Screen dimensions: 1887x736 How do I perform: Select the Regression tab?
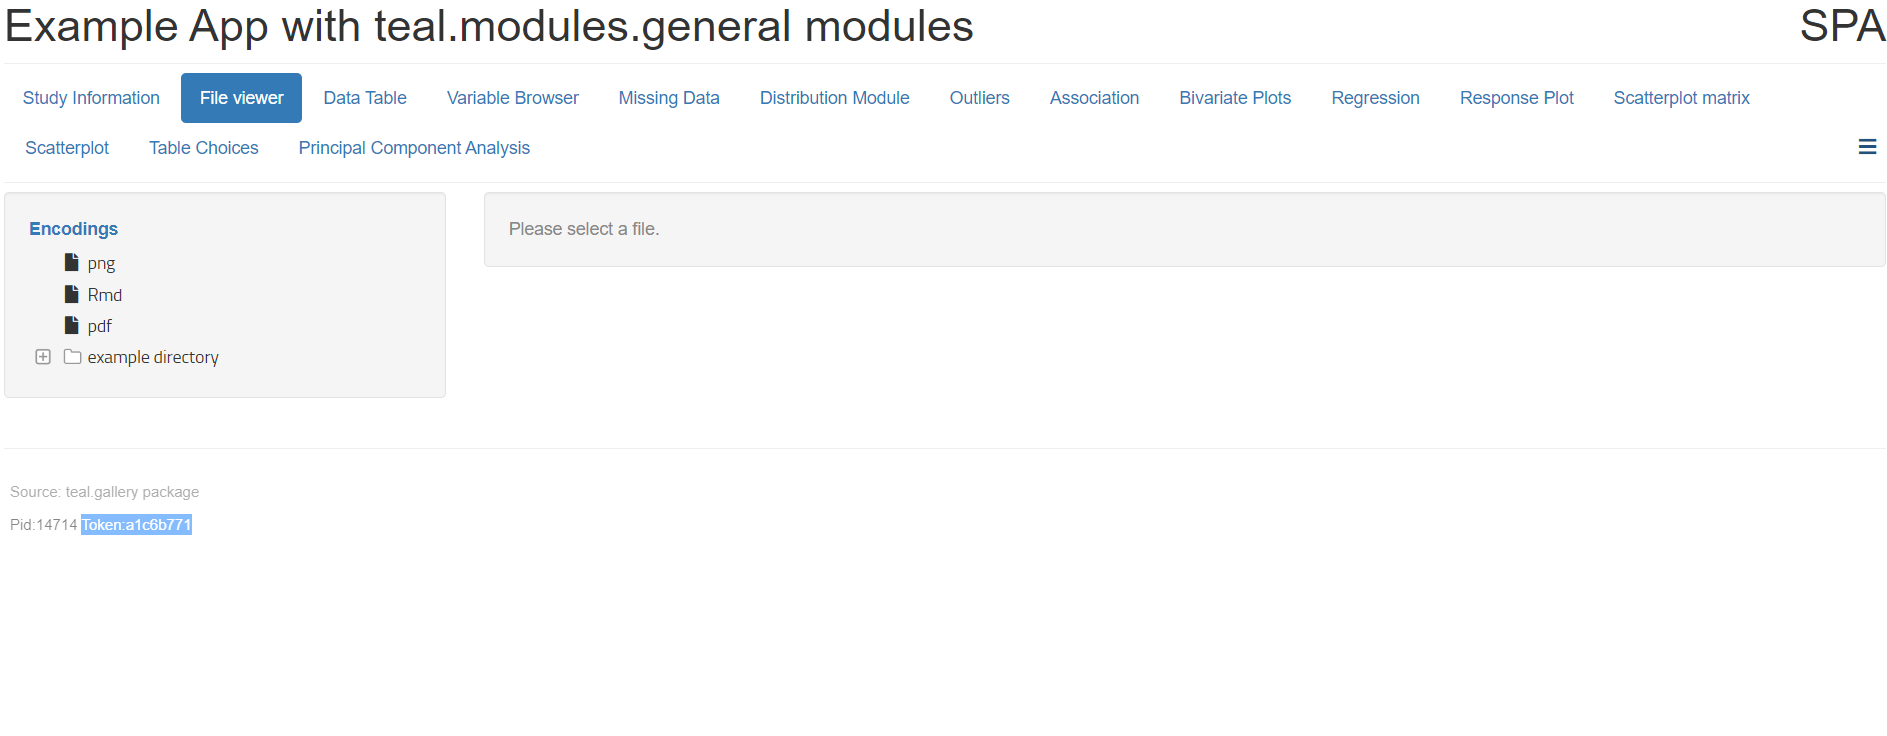click(1375, 97)
